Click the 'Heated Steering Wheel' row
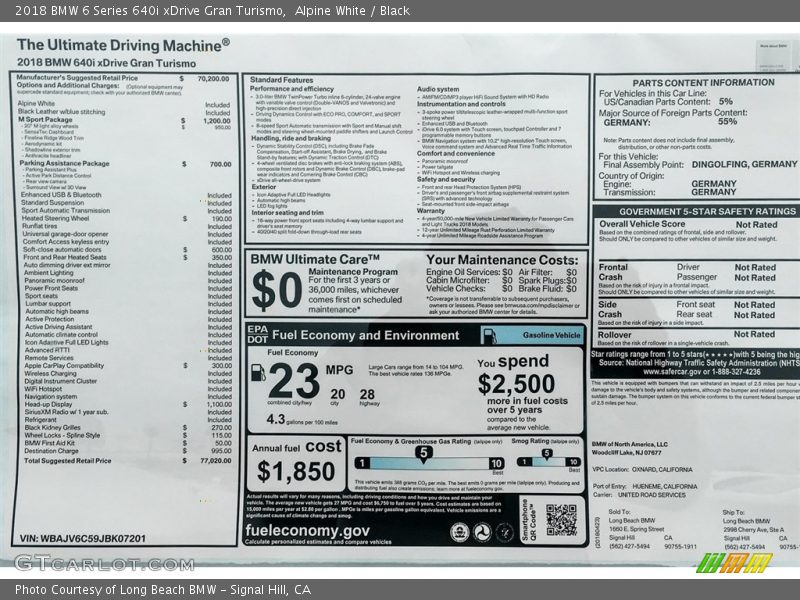 tap(127, 218)
